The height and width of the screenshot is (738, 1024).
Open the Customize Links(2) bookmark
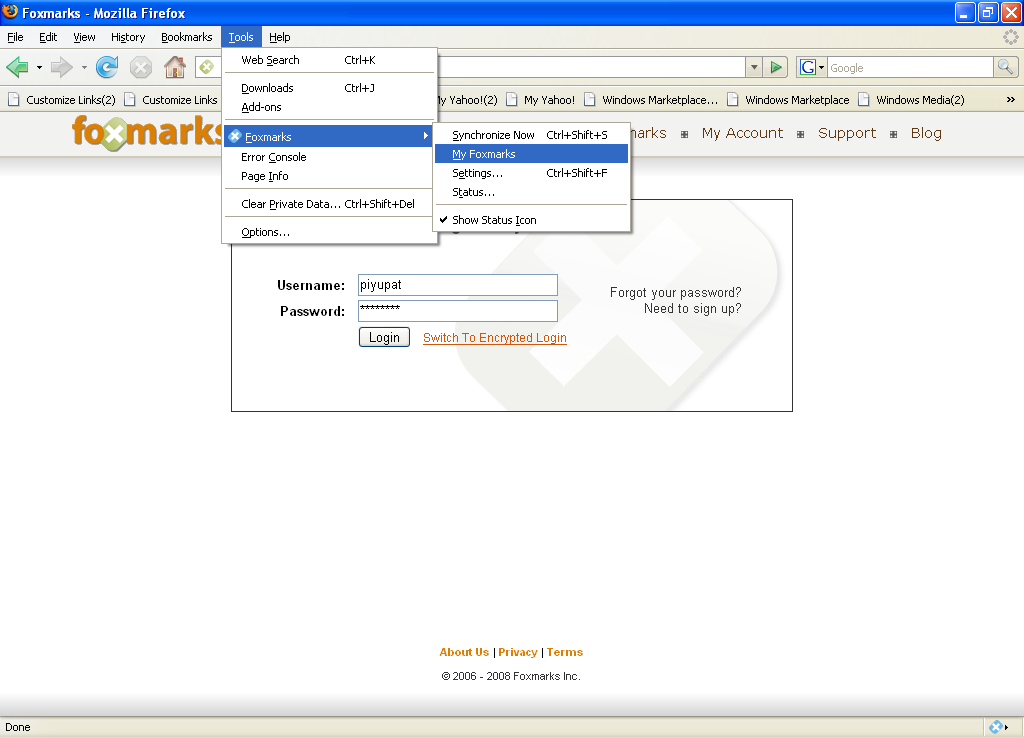point(62,100)
